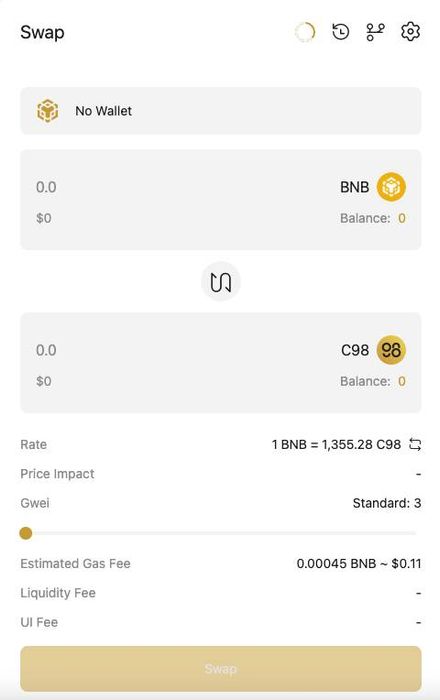The image size is (440, 700).
Task: Click the Gwei slider handle
Action: coord(26,533)
